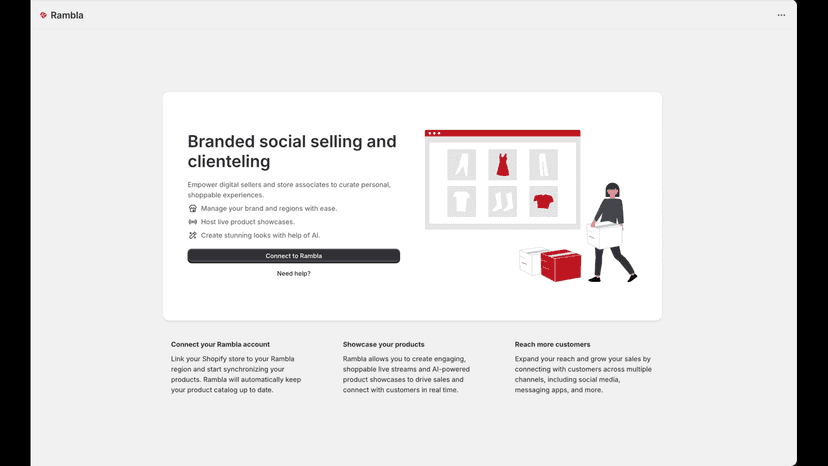Click Manage your brand and regions text
Image resolution: width=828 pixels, height=466 pixels.
269,209
